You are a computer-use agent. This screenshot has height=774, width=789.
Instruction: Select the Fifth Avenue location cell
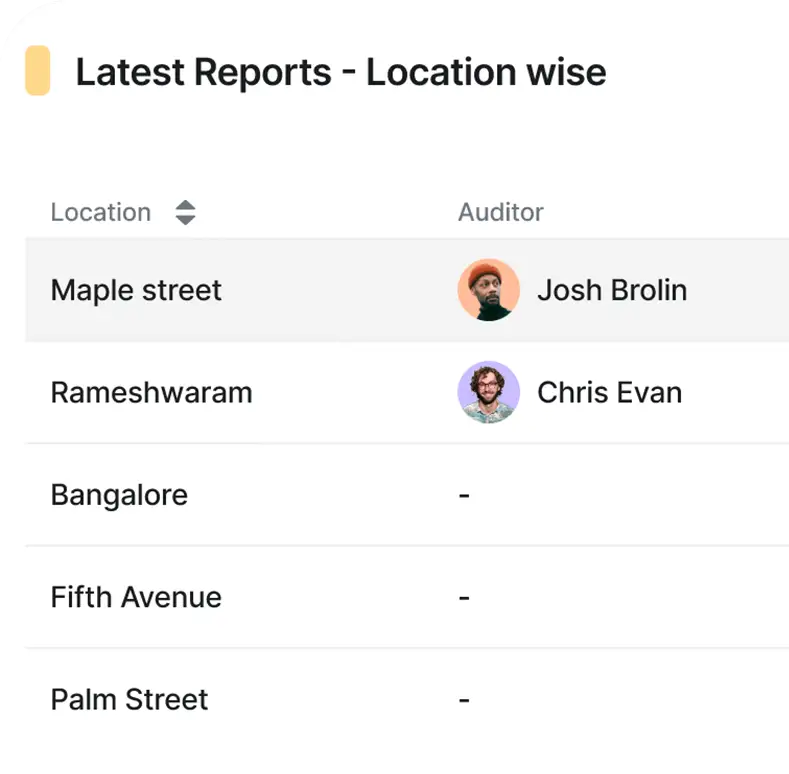(x=136, y=597)
